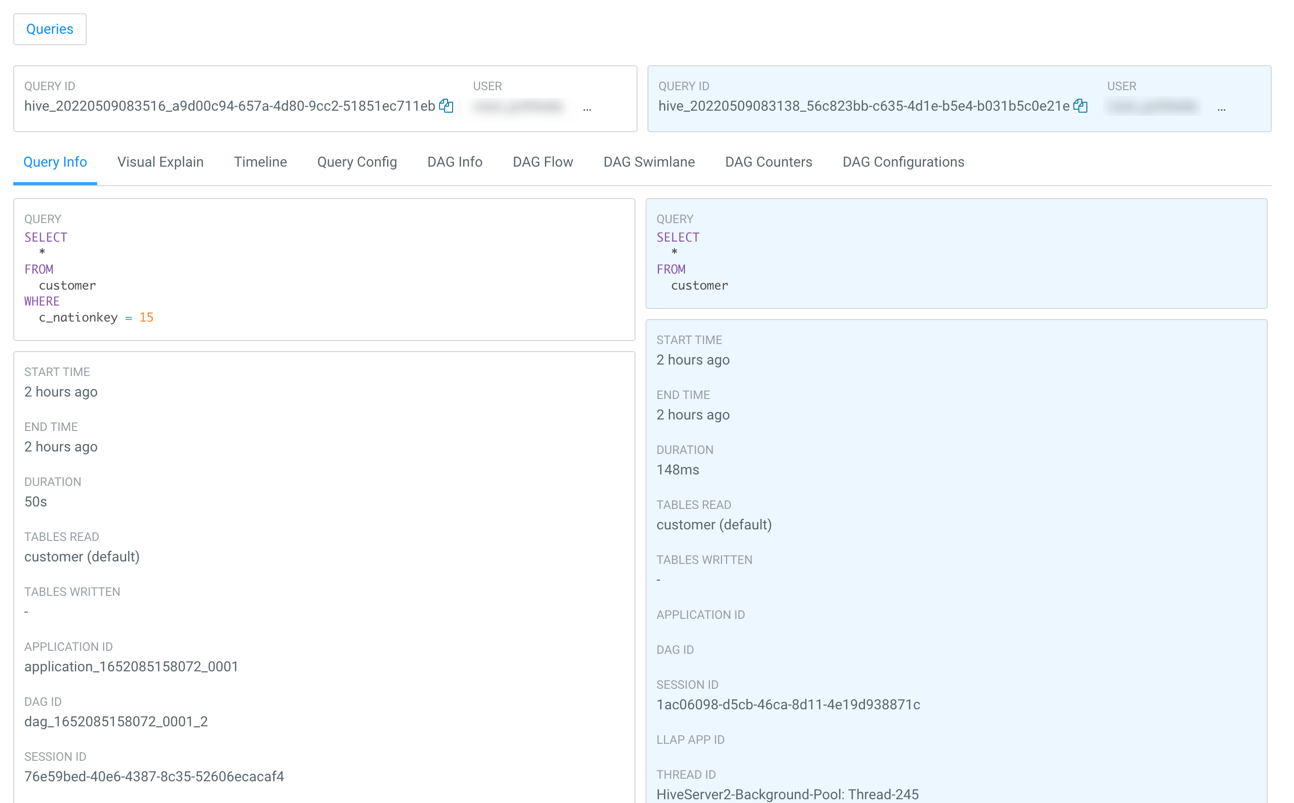The width and height of the screenshot is (1294, 803).
Task: Open the DAG Counters tab
Action: [x=768, y=161]
